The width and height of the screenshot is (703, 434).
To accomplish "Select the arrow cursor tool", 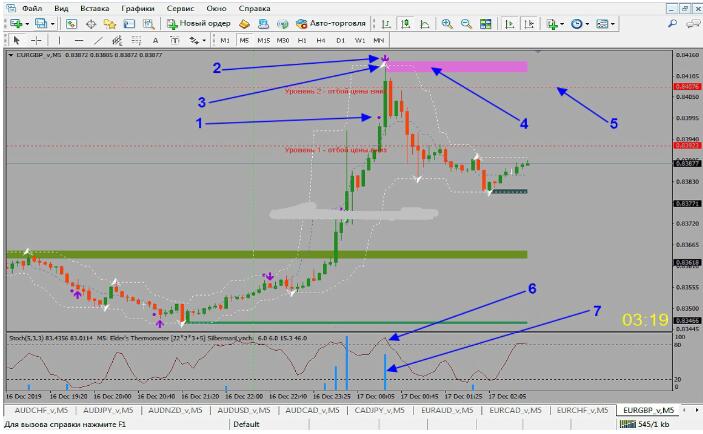I will click(x=16, y=40).
